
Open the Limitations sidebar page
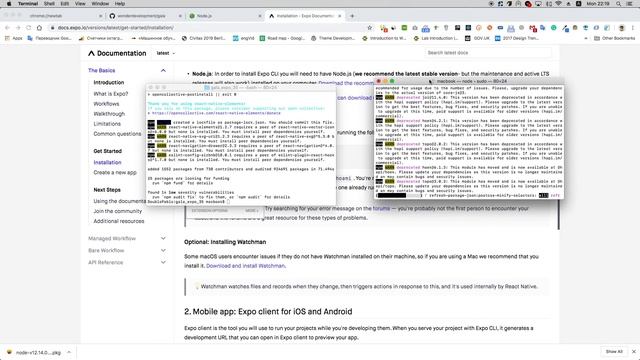pyautogui.click(x=107, y=124)
